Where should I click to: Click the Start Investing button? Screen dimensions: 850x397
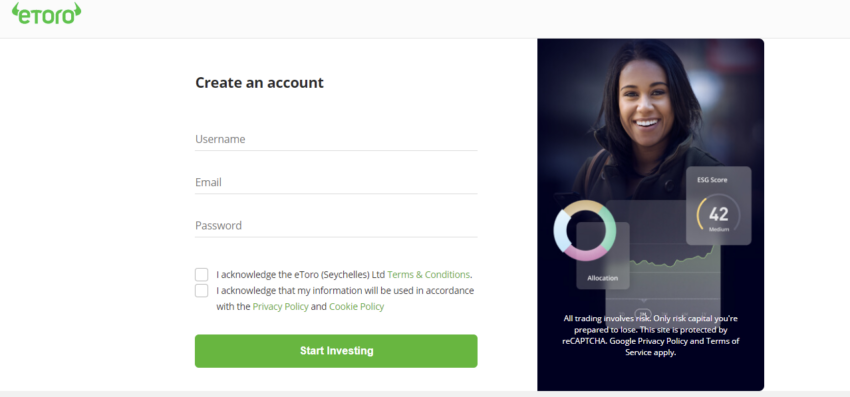tap(336, 351)
